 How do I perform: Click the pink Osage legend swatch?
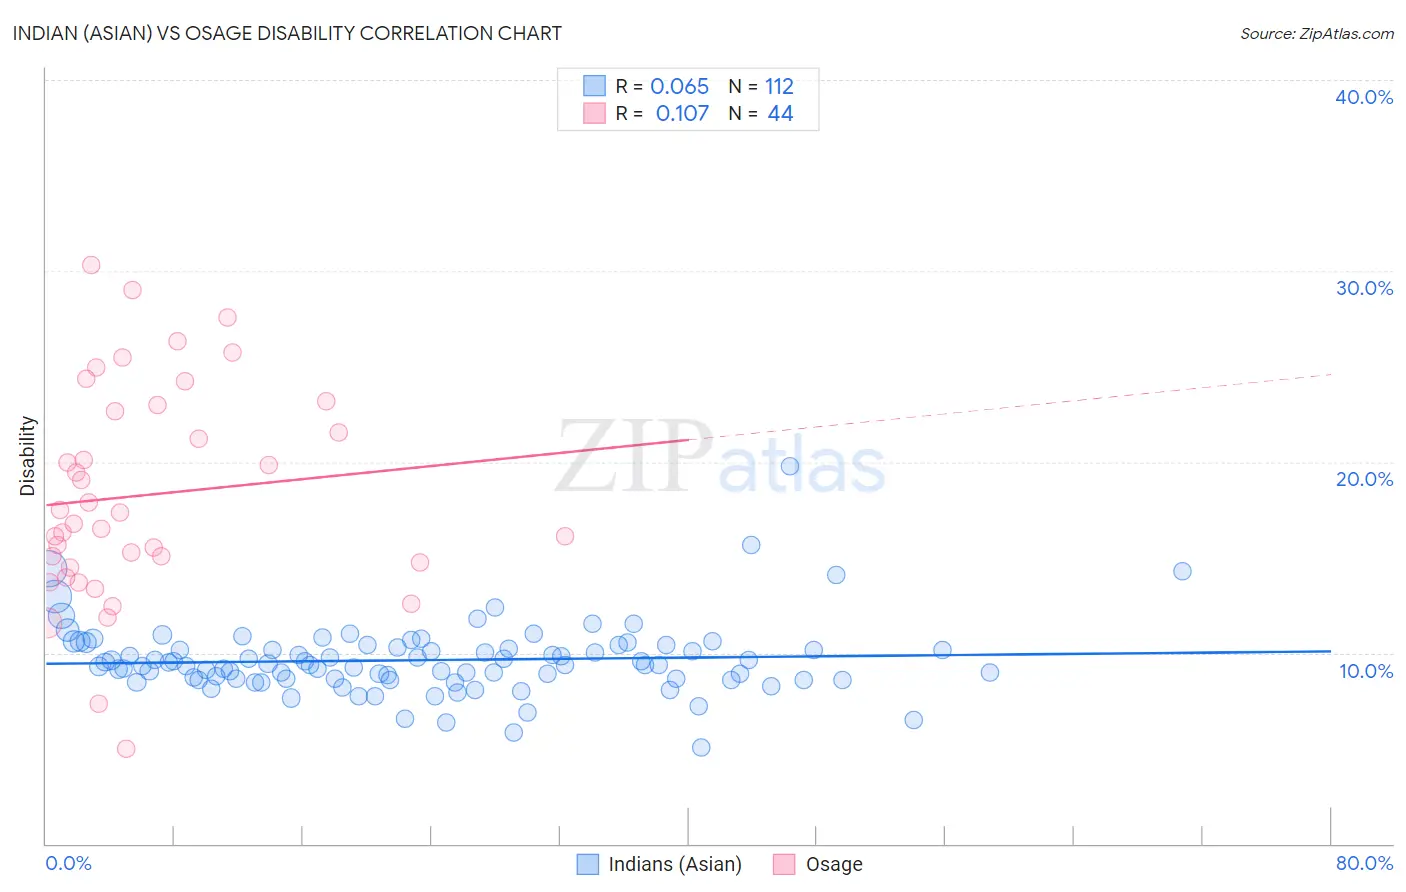pos(784,864)
